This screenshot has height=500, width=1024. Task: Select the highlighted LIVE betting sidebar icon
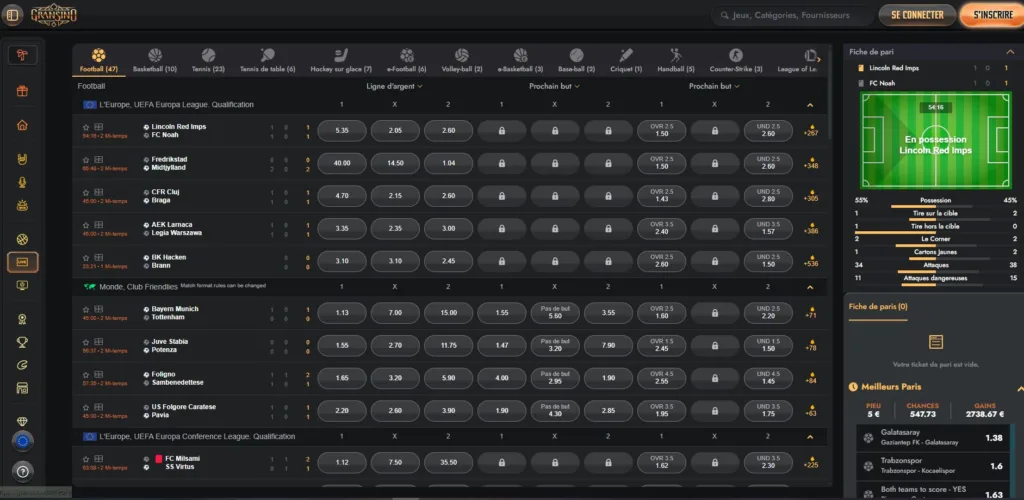coord(22,262)
